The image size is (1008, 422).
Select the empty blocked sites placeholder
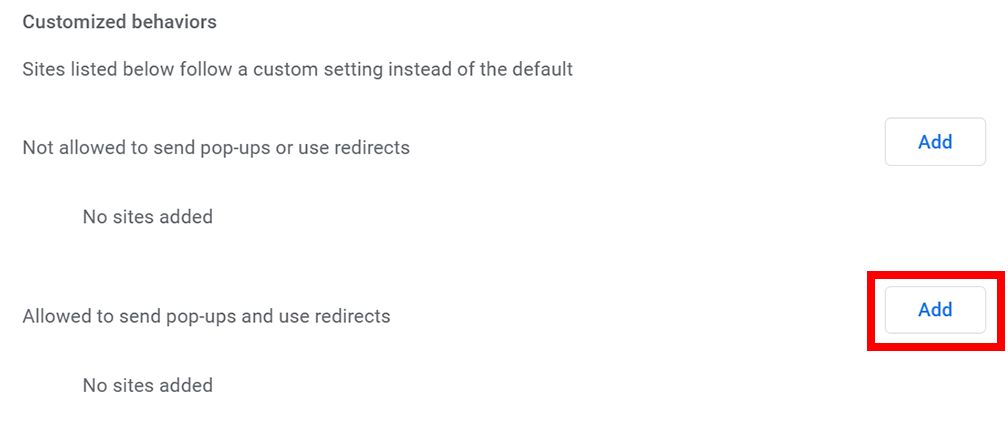[x=148, y=216]
